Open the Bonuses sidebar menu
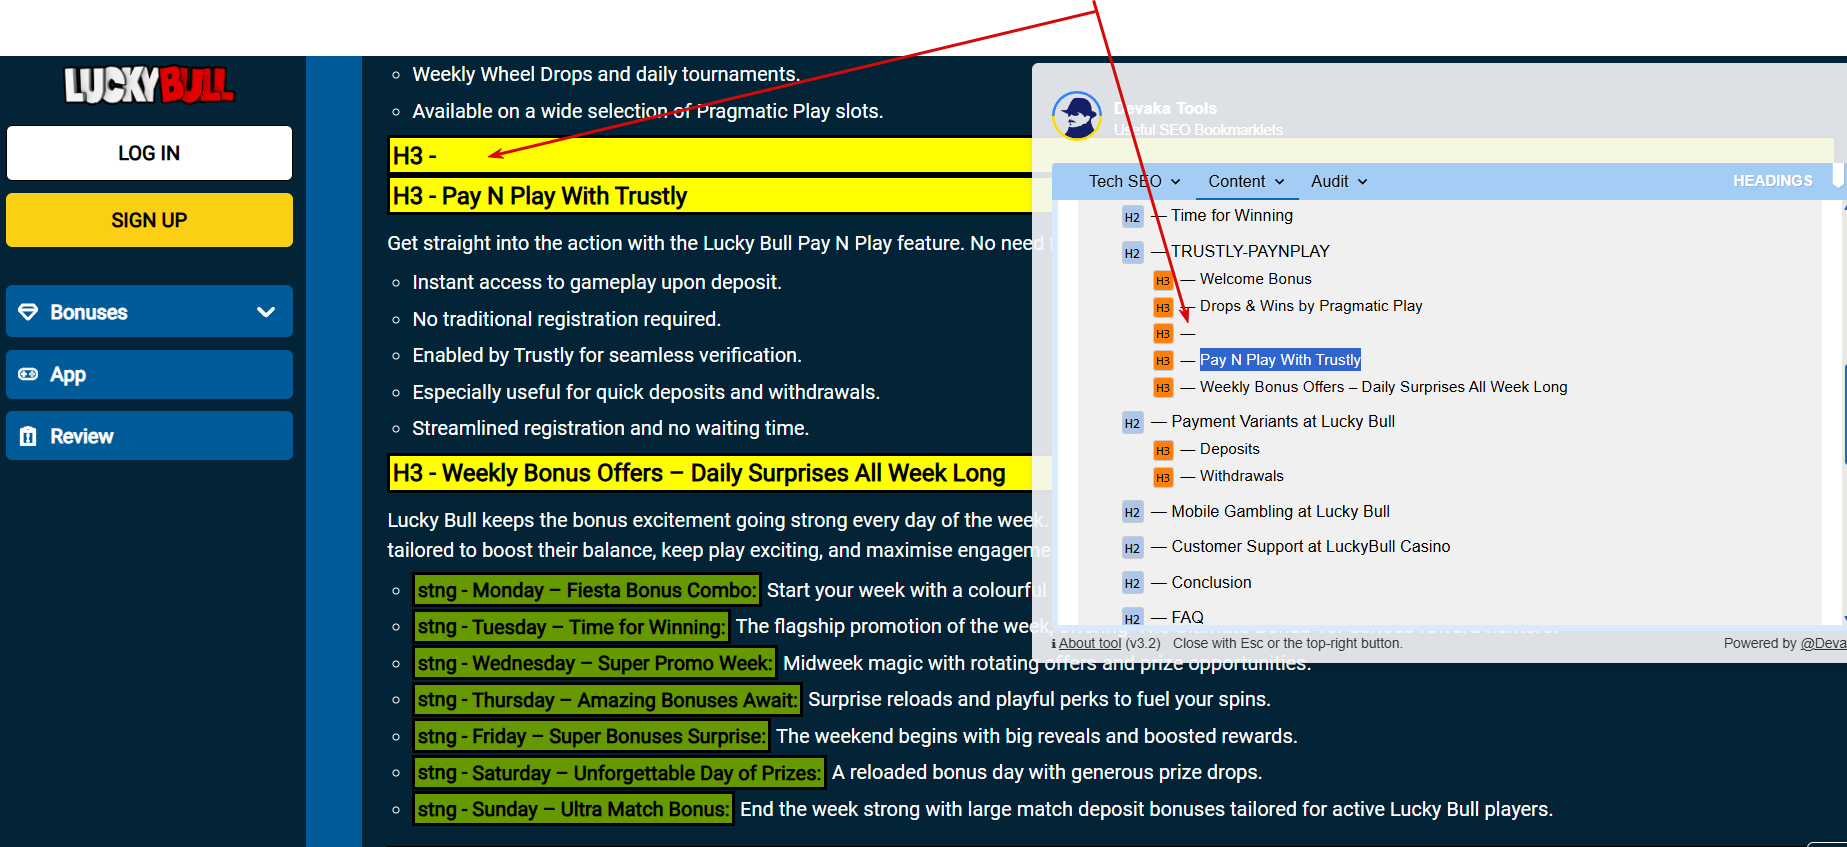Image resolution: width=1847 pixels, height=847 pixels. [149, 312]
